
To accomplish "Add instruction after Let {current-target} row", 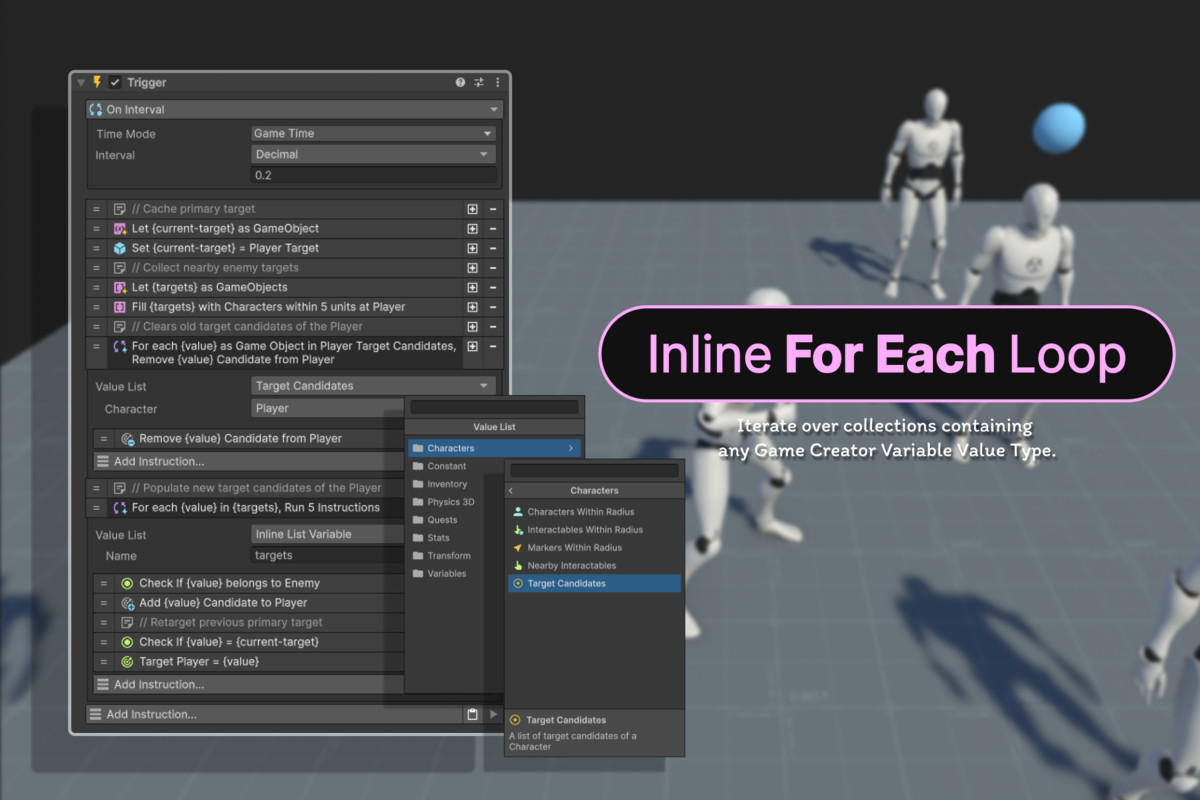I will tap(472, 229).
